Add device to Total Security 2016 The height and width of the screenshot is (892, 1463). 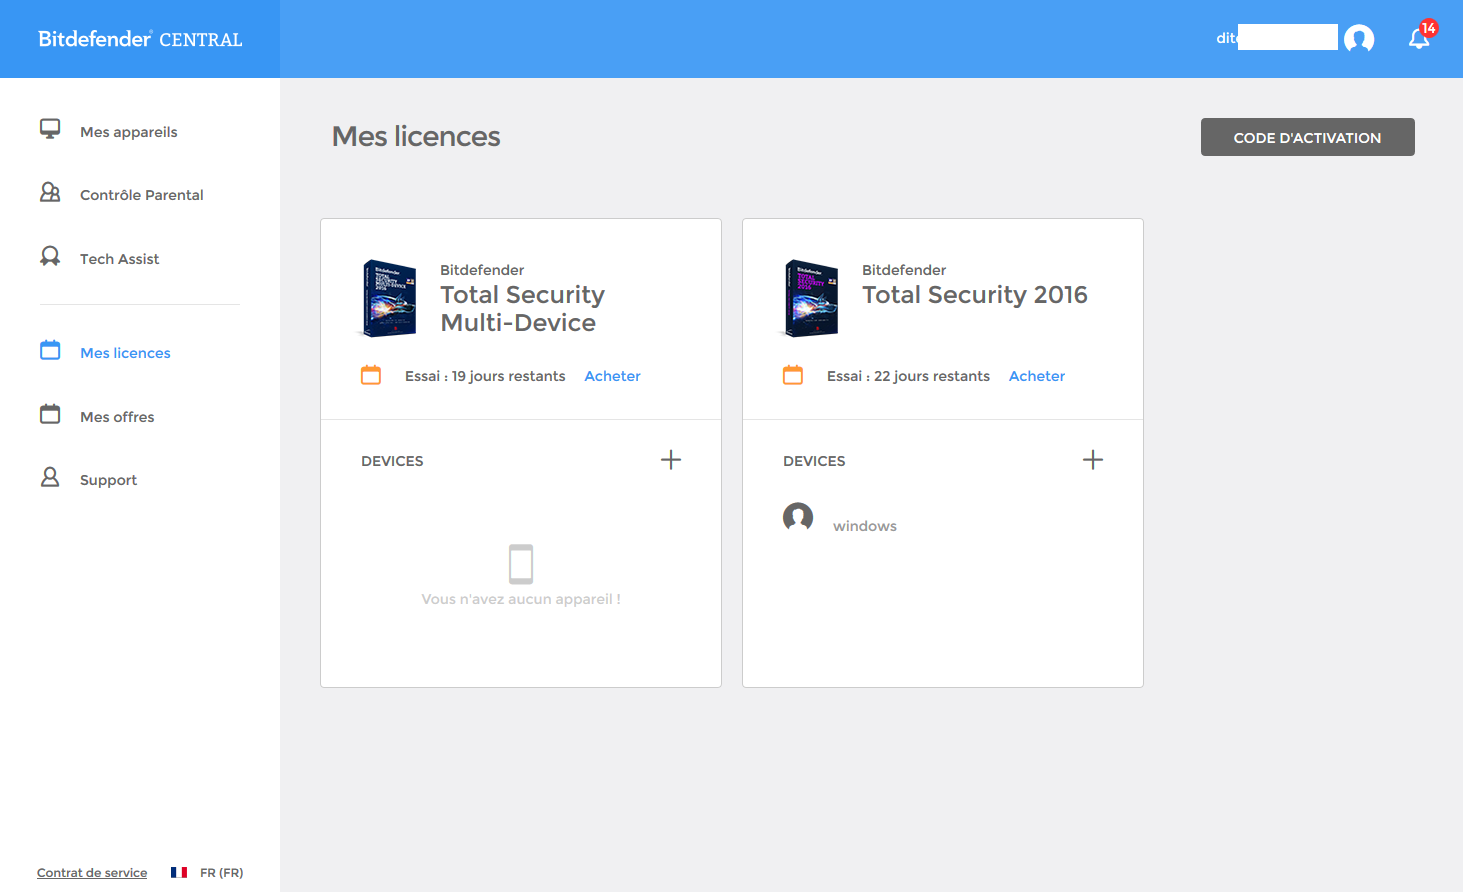[x=1093, y=460]
